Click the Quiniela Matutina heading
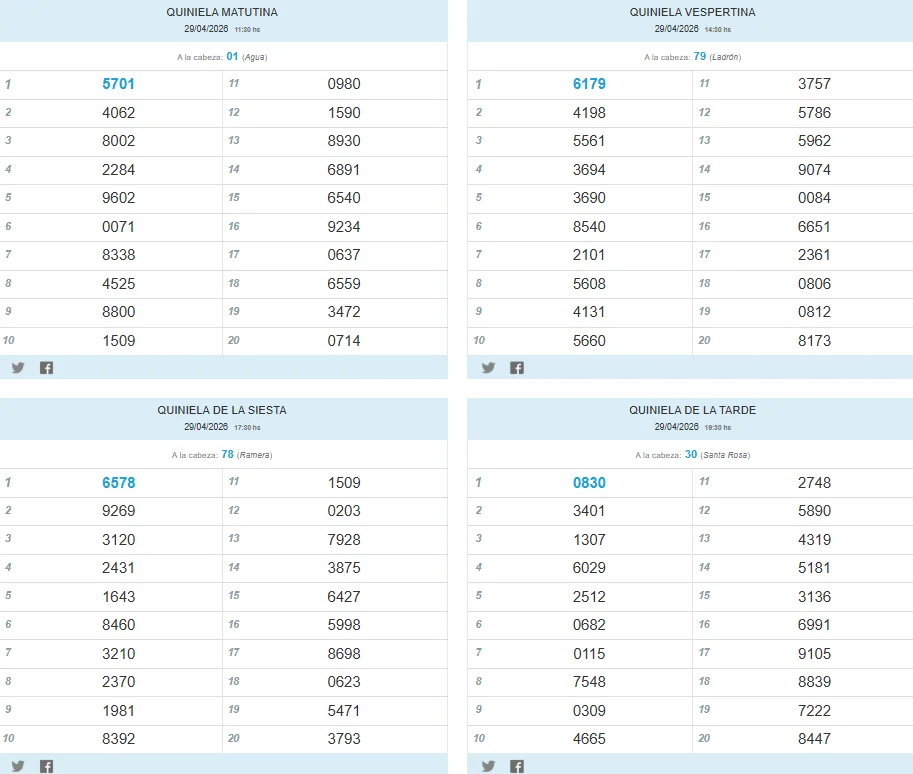 (222, 12)
